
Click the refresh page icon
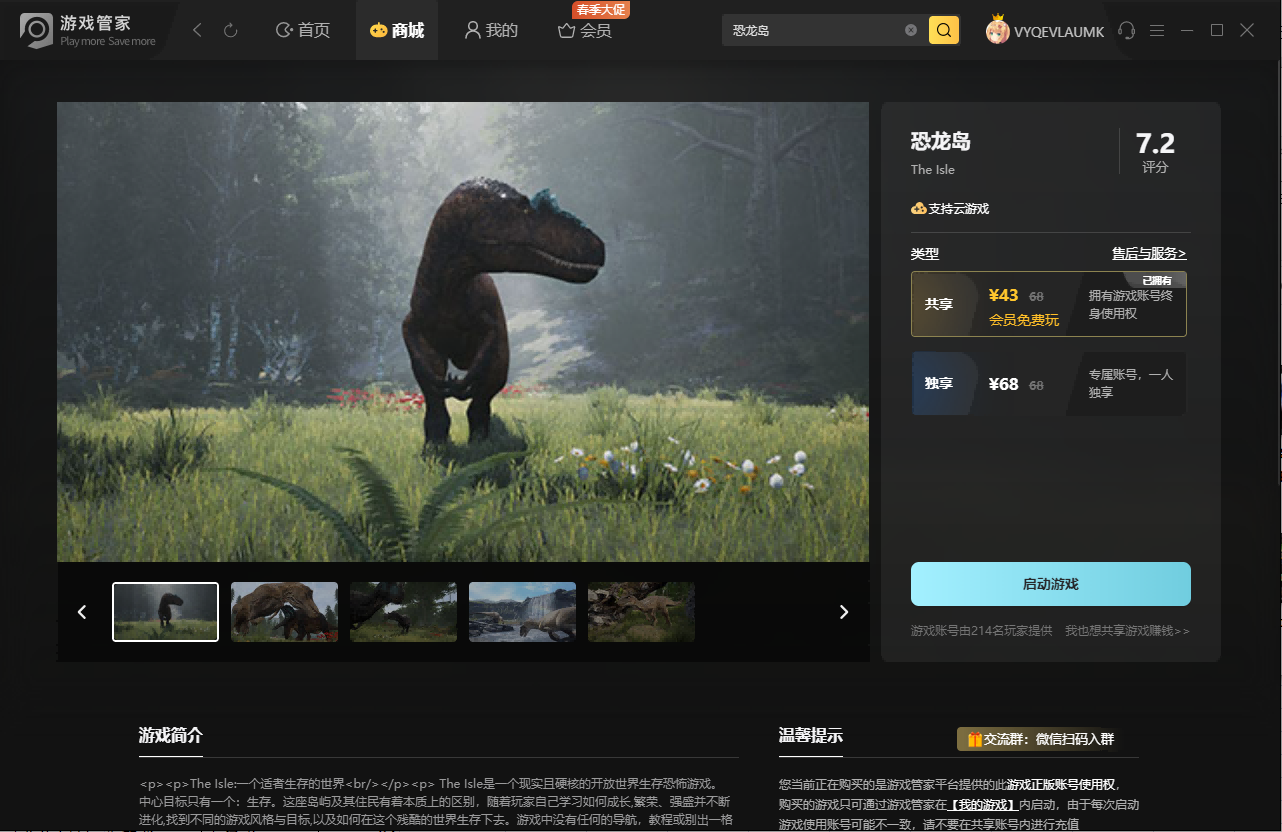230,31
